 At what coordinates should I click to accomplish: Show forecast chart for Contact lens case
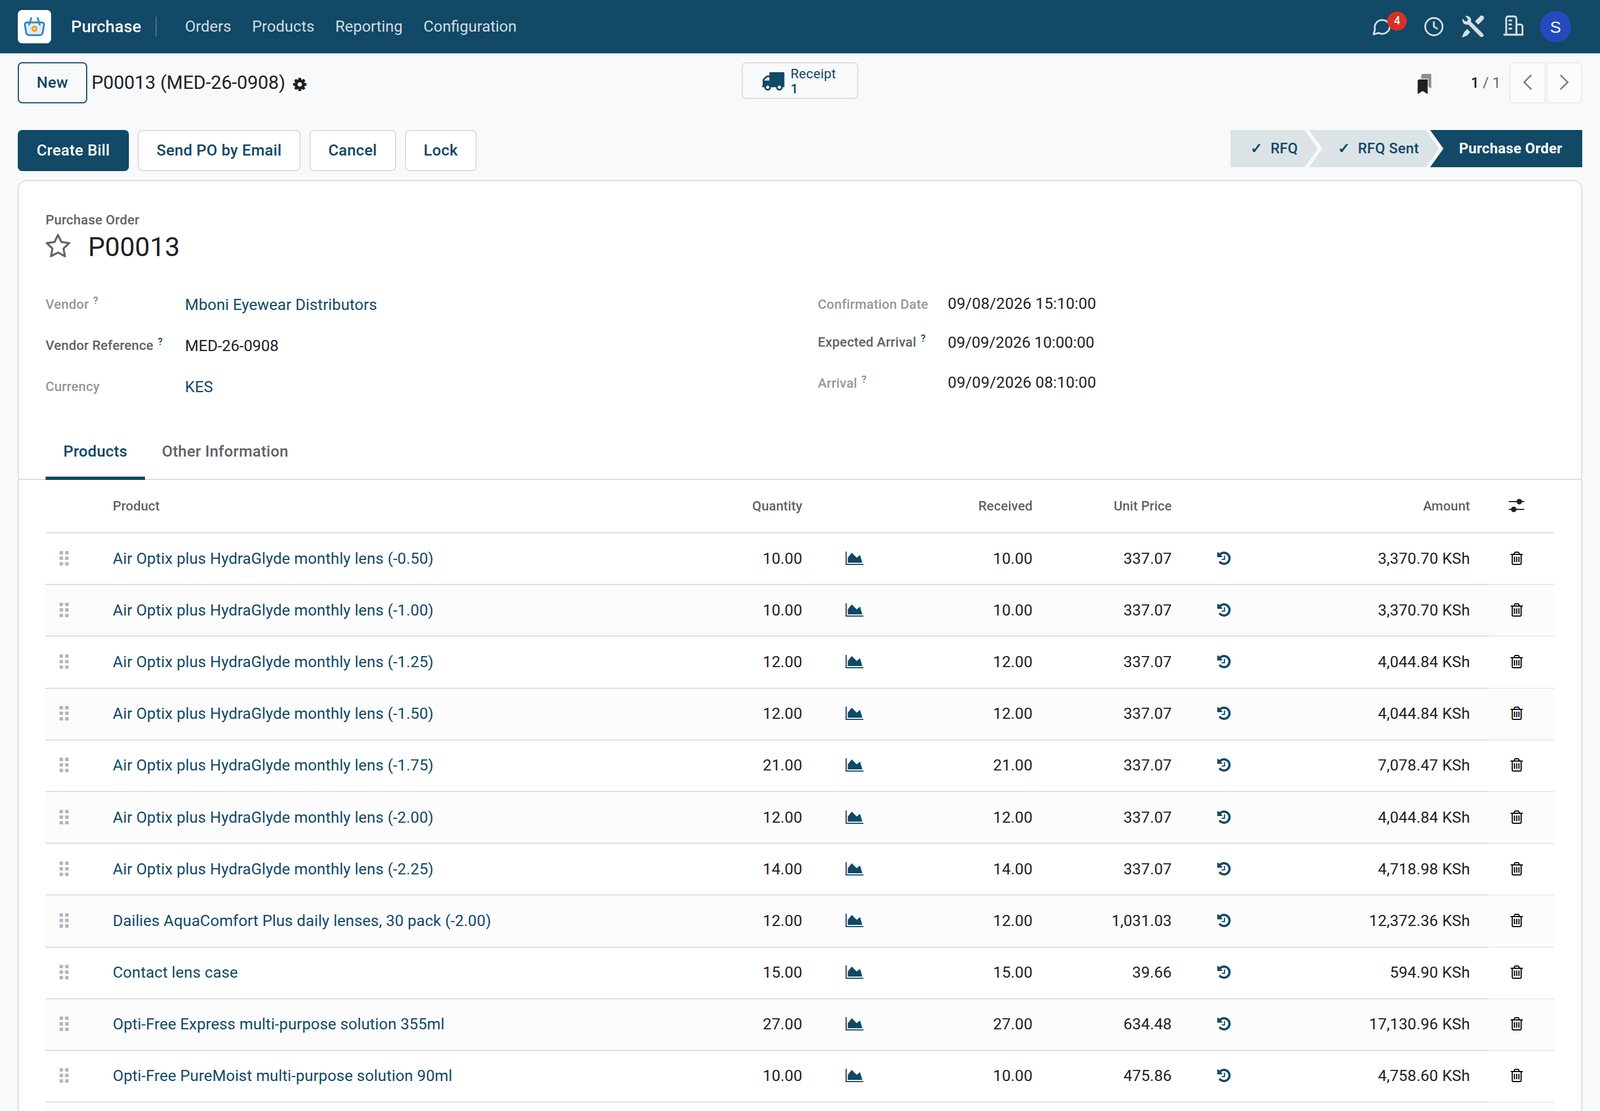click(854, 972)
